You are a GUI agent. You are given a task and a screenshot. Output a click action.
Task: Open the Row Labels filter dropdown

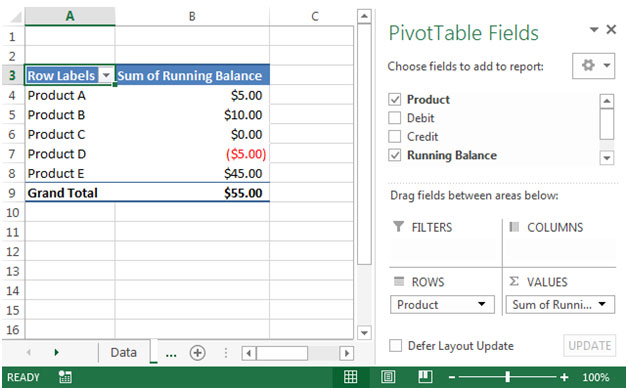(x=106, y=75)
